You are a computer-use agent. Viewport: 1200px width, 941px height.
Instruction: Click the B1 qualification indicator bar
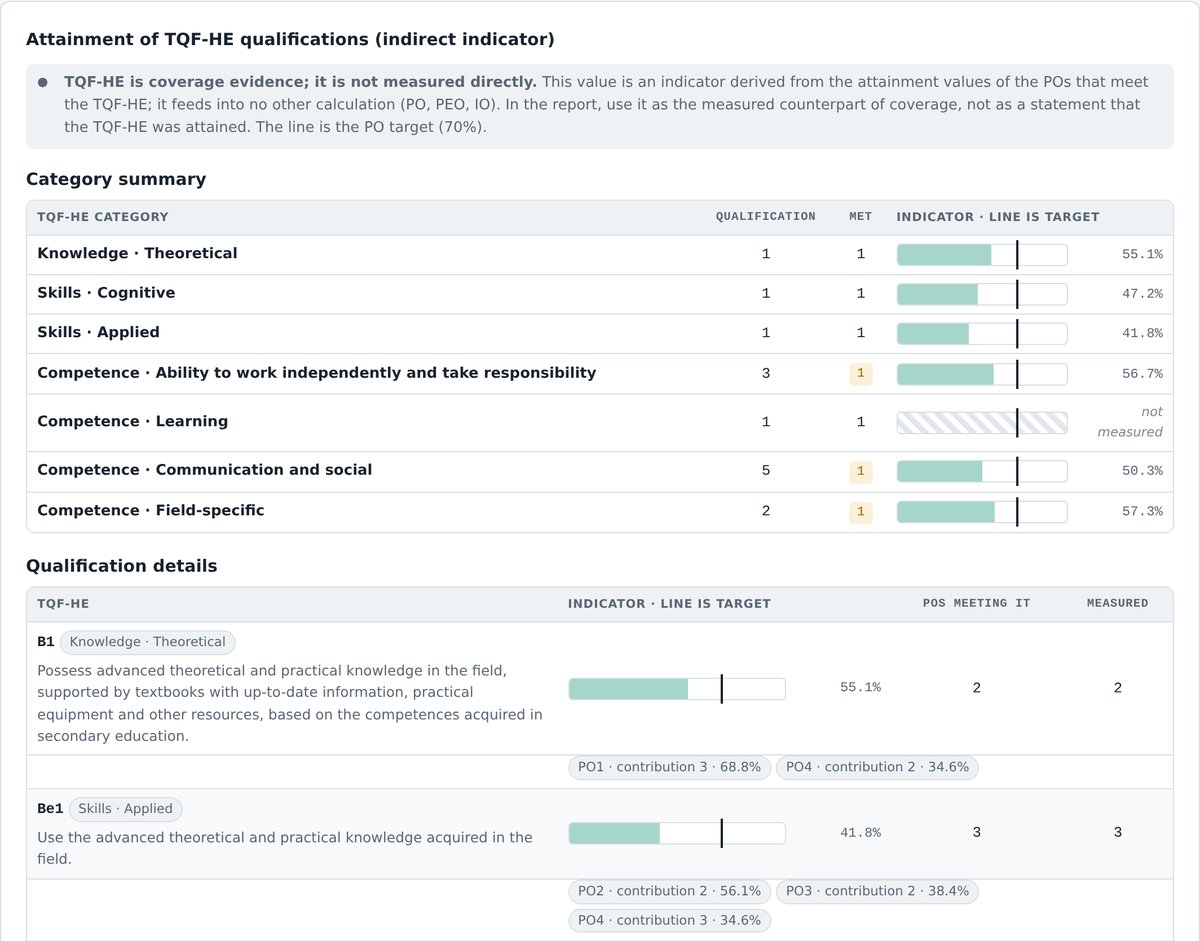(677, 689)
